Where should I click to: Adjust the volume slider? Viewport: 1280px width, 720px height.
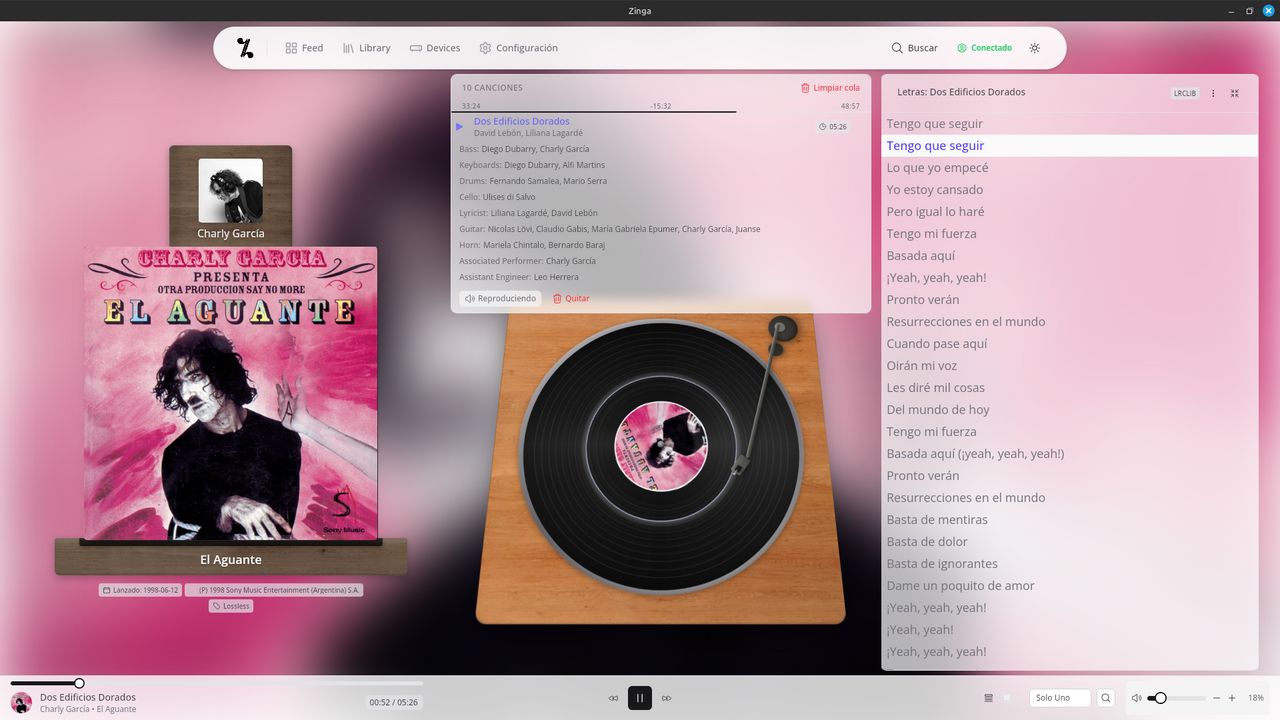(x=1176, y=698)
